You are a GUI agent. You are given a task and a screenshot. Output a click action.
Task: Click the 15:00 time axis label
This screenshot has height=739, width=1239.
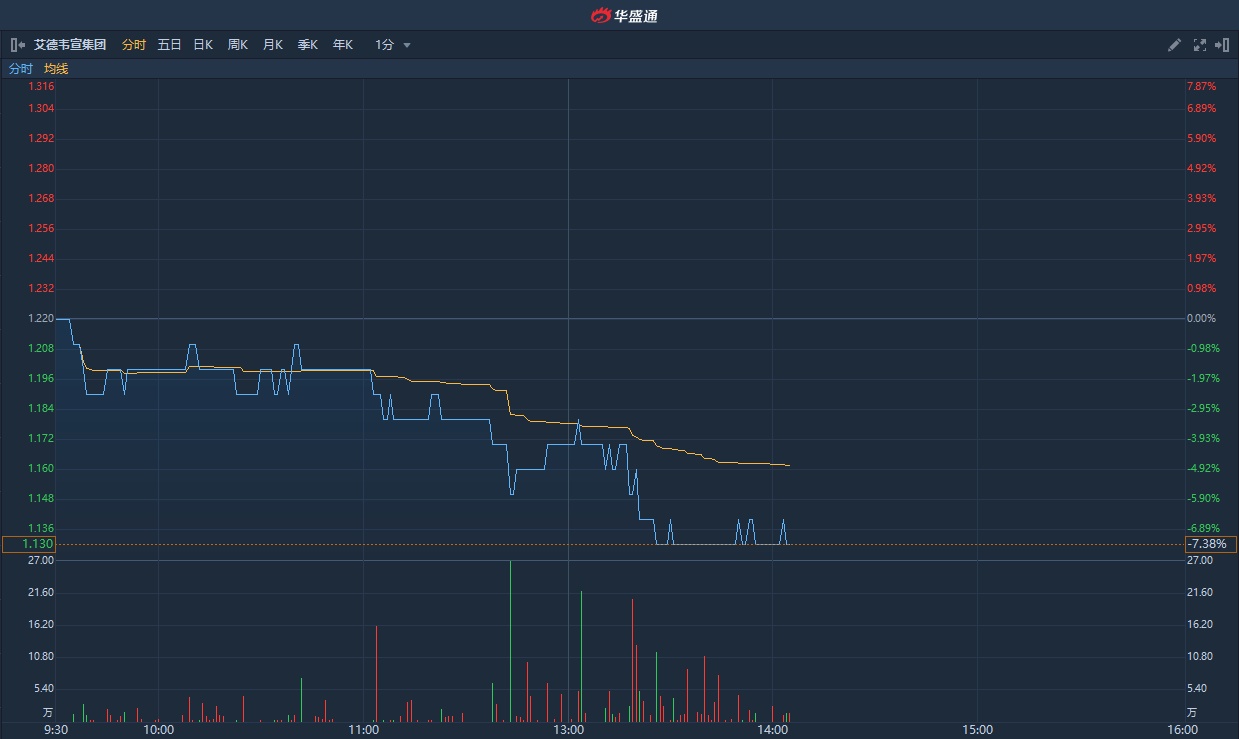coord(978,730)
